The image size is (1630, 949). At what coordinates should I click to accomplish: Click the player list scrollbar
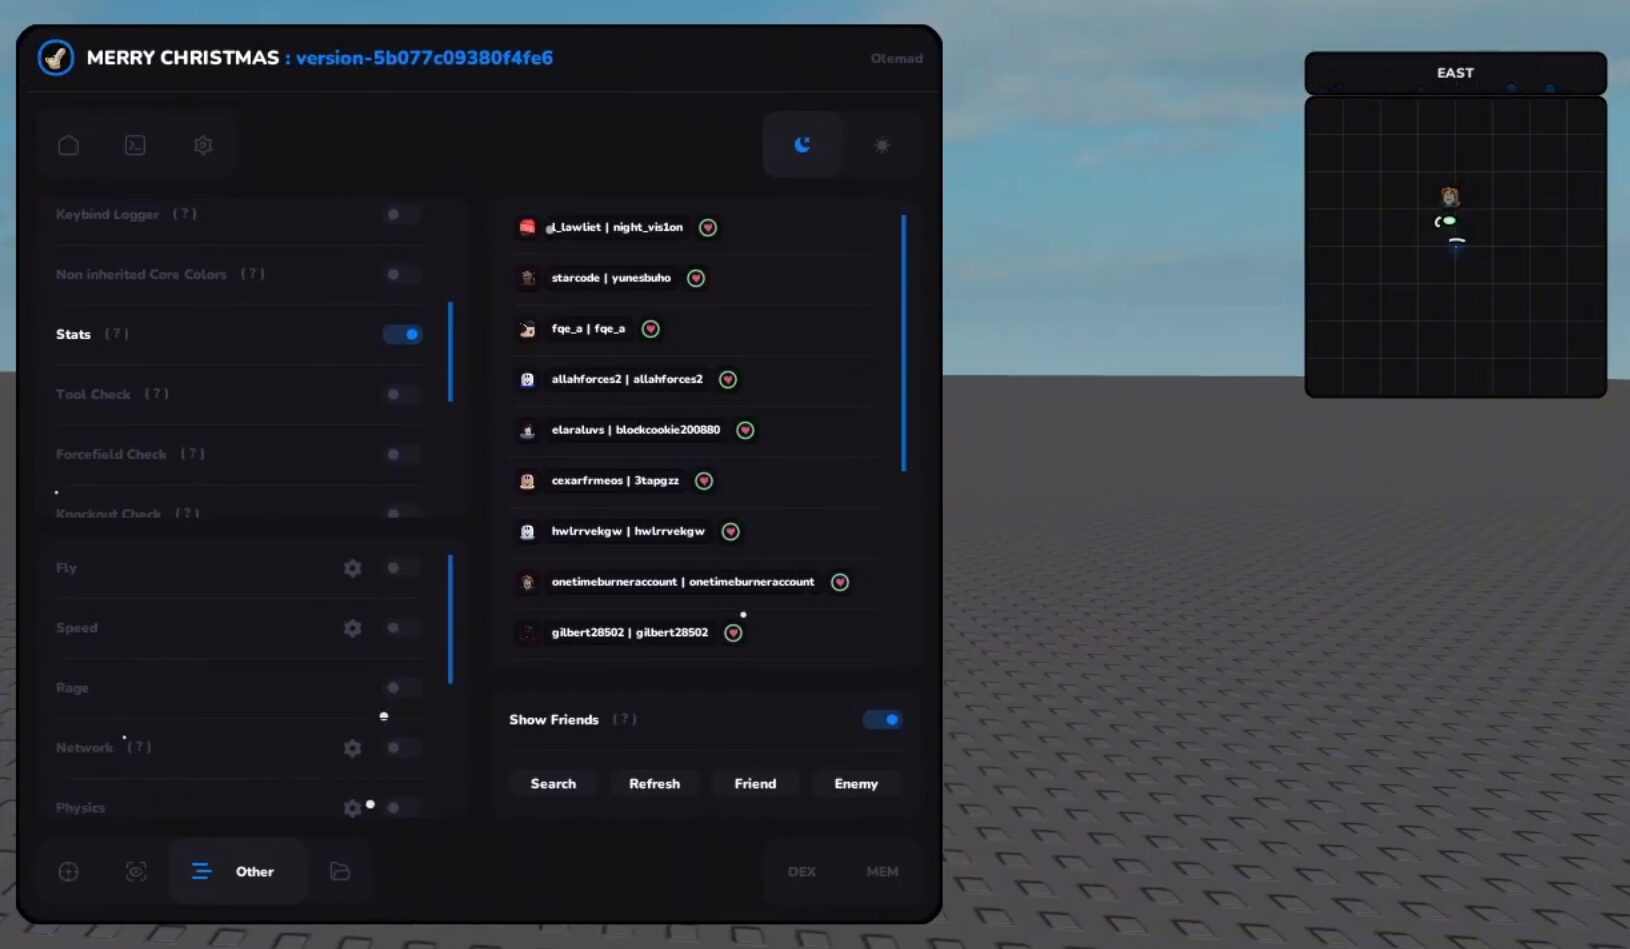pos(903,342)
